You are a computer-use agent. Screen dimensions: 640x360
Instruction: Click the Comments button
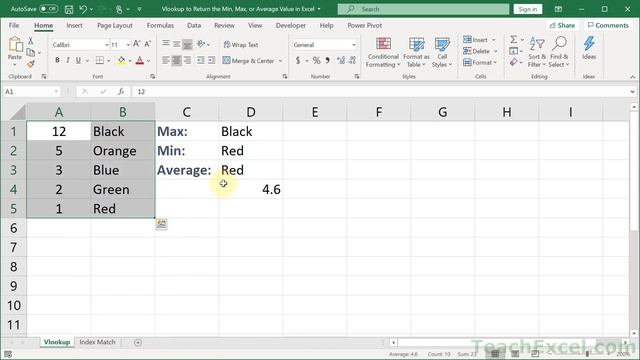pyautogui.click(x=608, y=25)
